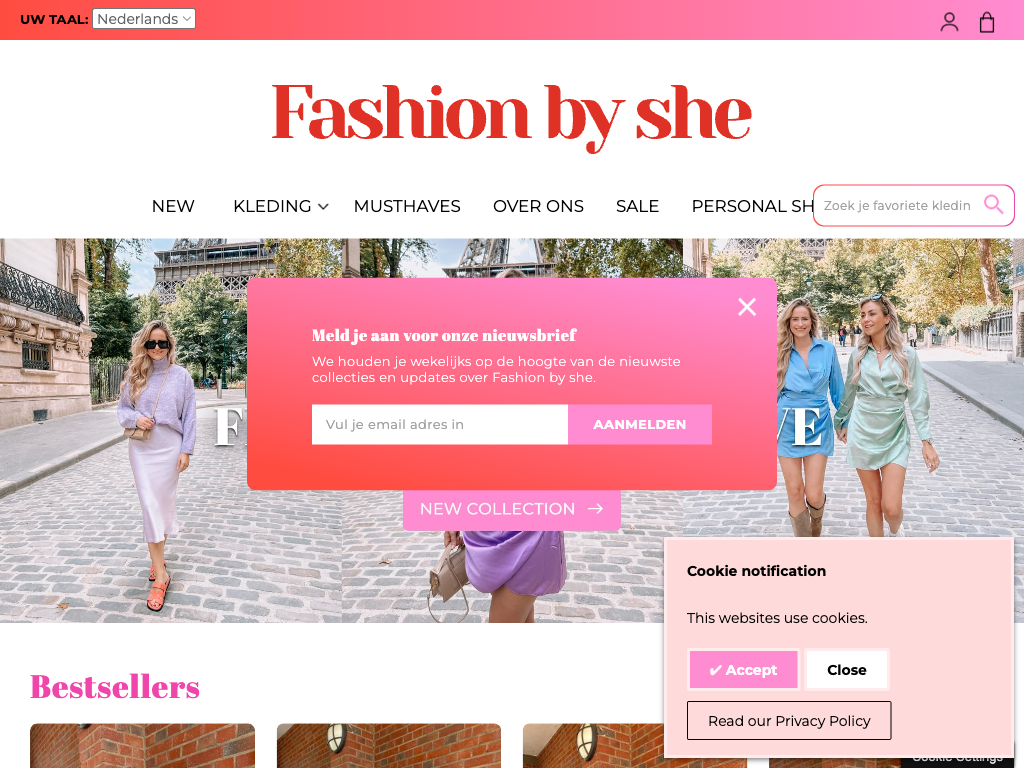Dismiss the cookie notification with Close

click(846, 669)
